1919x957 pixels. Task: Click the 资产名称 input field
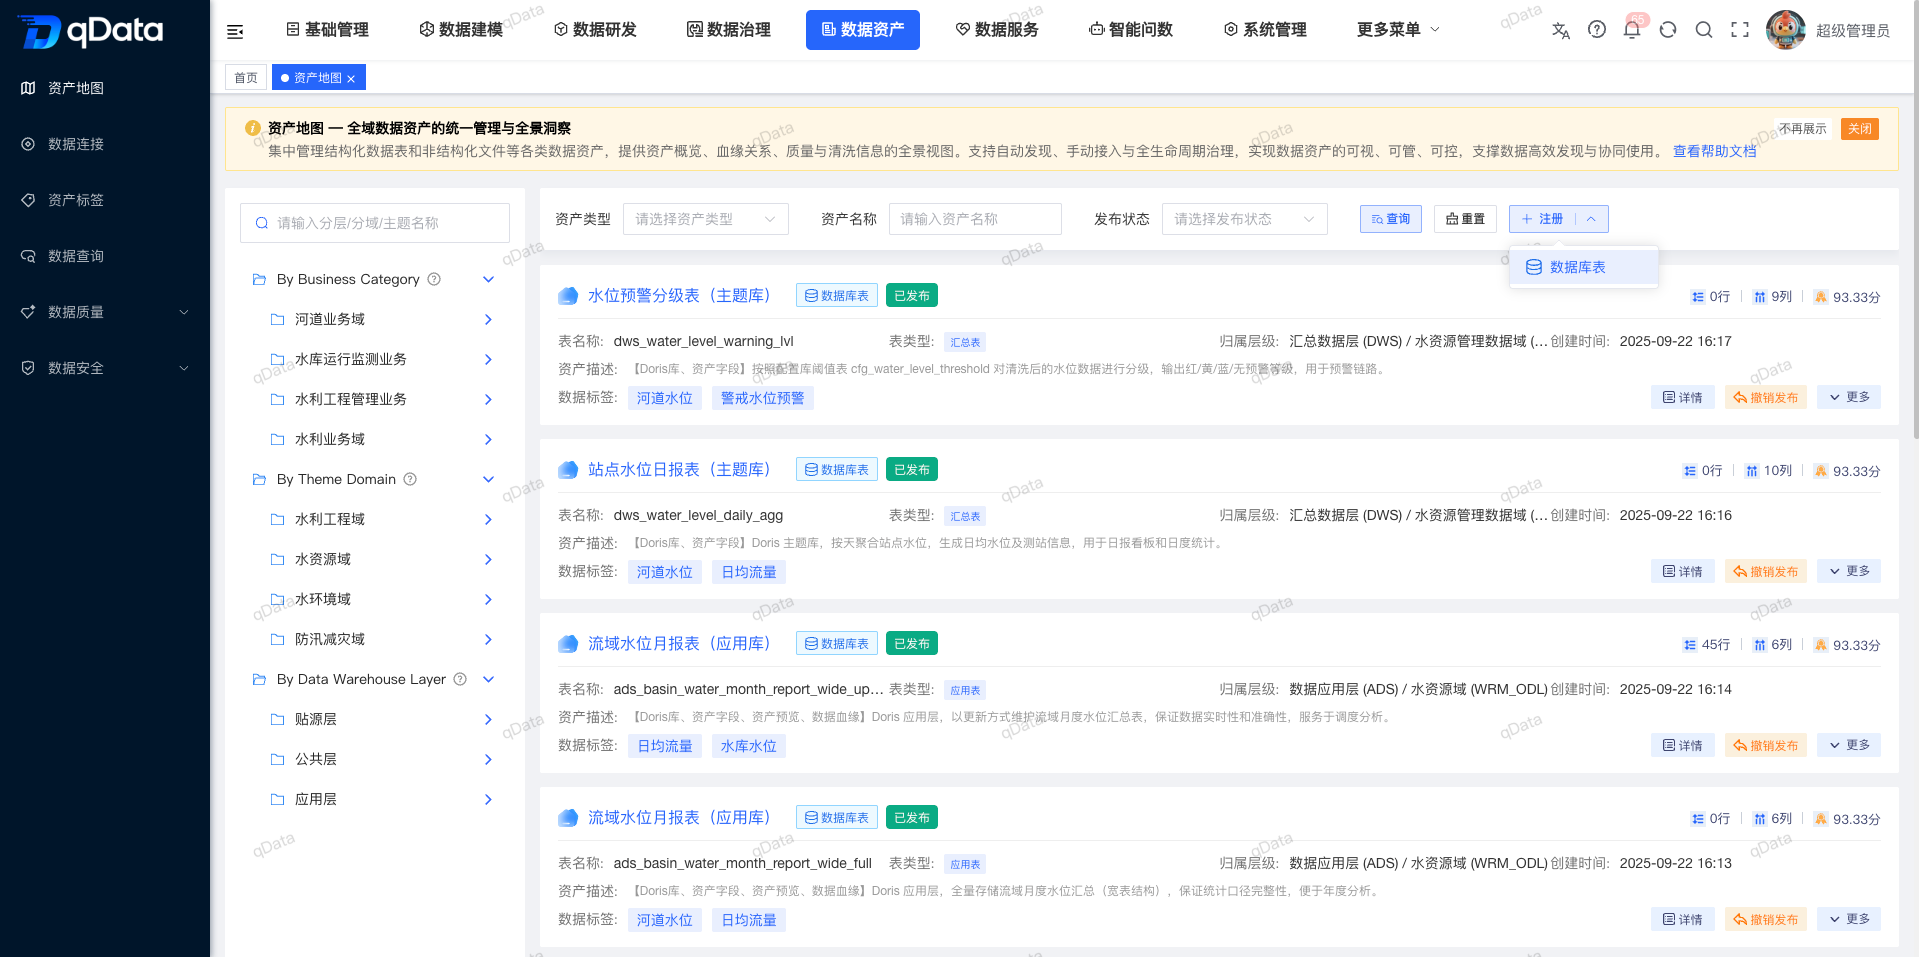975,219
